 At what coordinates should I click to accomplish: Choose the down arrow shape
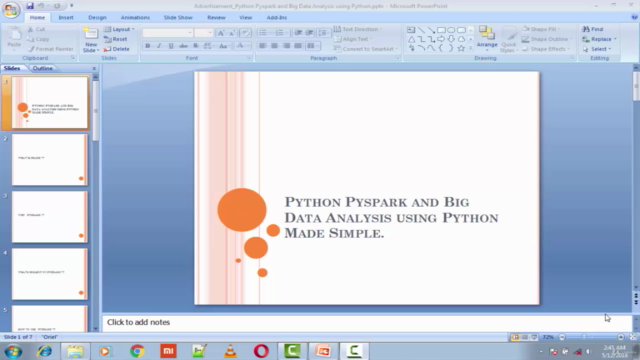451,39
